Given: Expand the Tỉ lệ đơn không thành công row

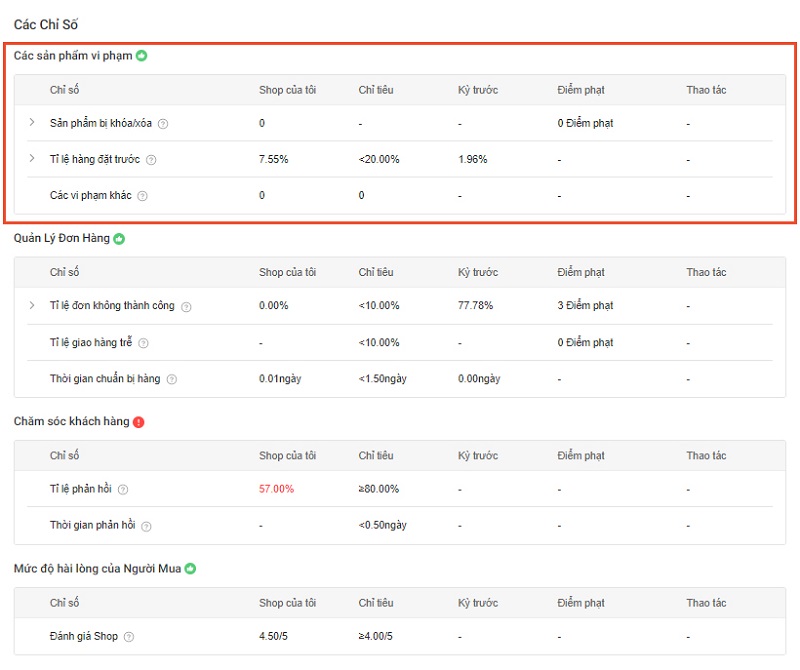Looking at the screenshot, I should (x=32, y=306).
